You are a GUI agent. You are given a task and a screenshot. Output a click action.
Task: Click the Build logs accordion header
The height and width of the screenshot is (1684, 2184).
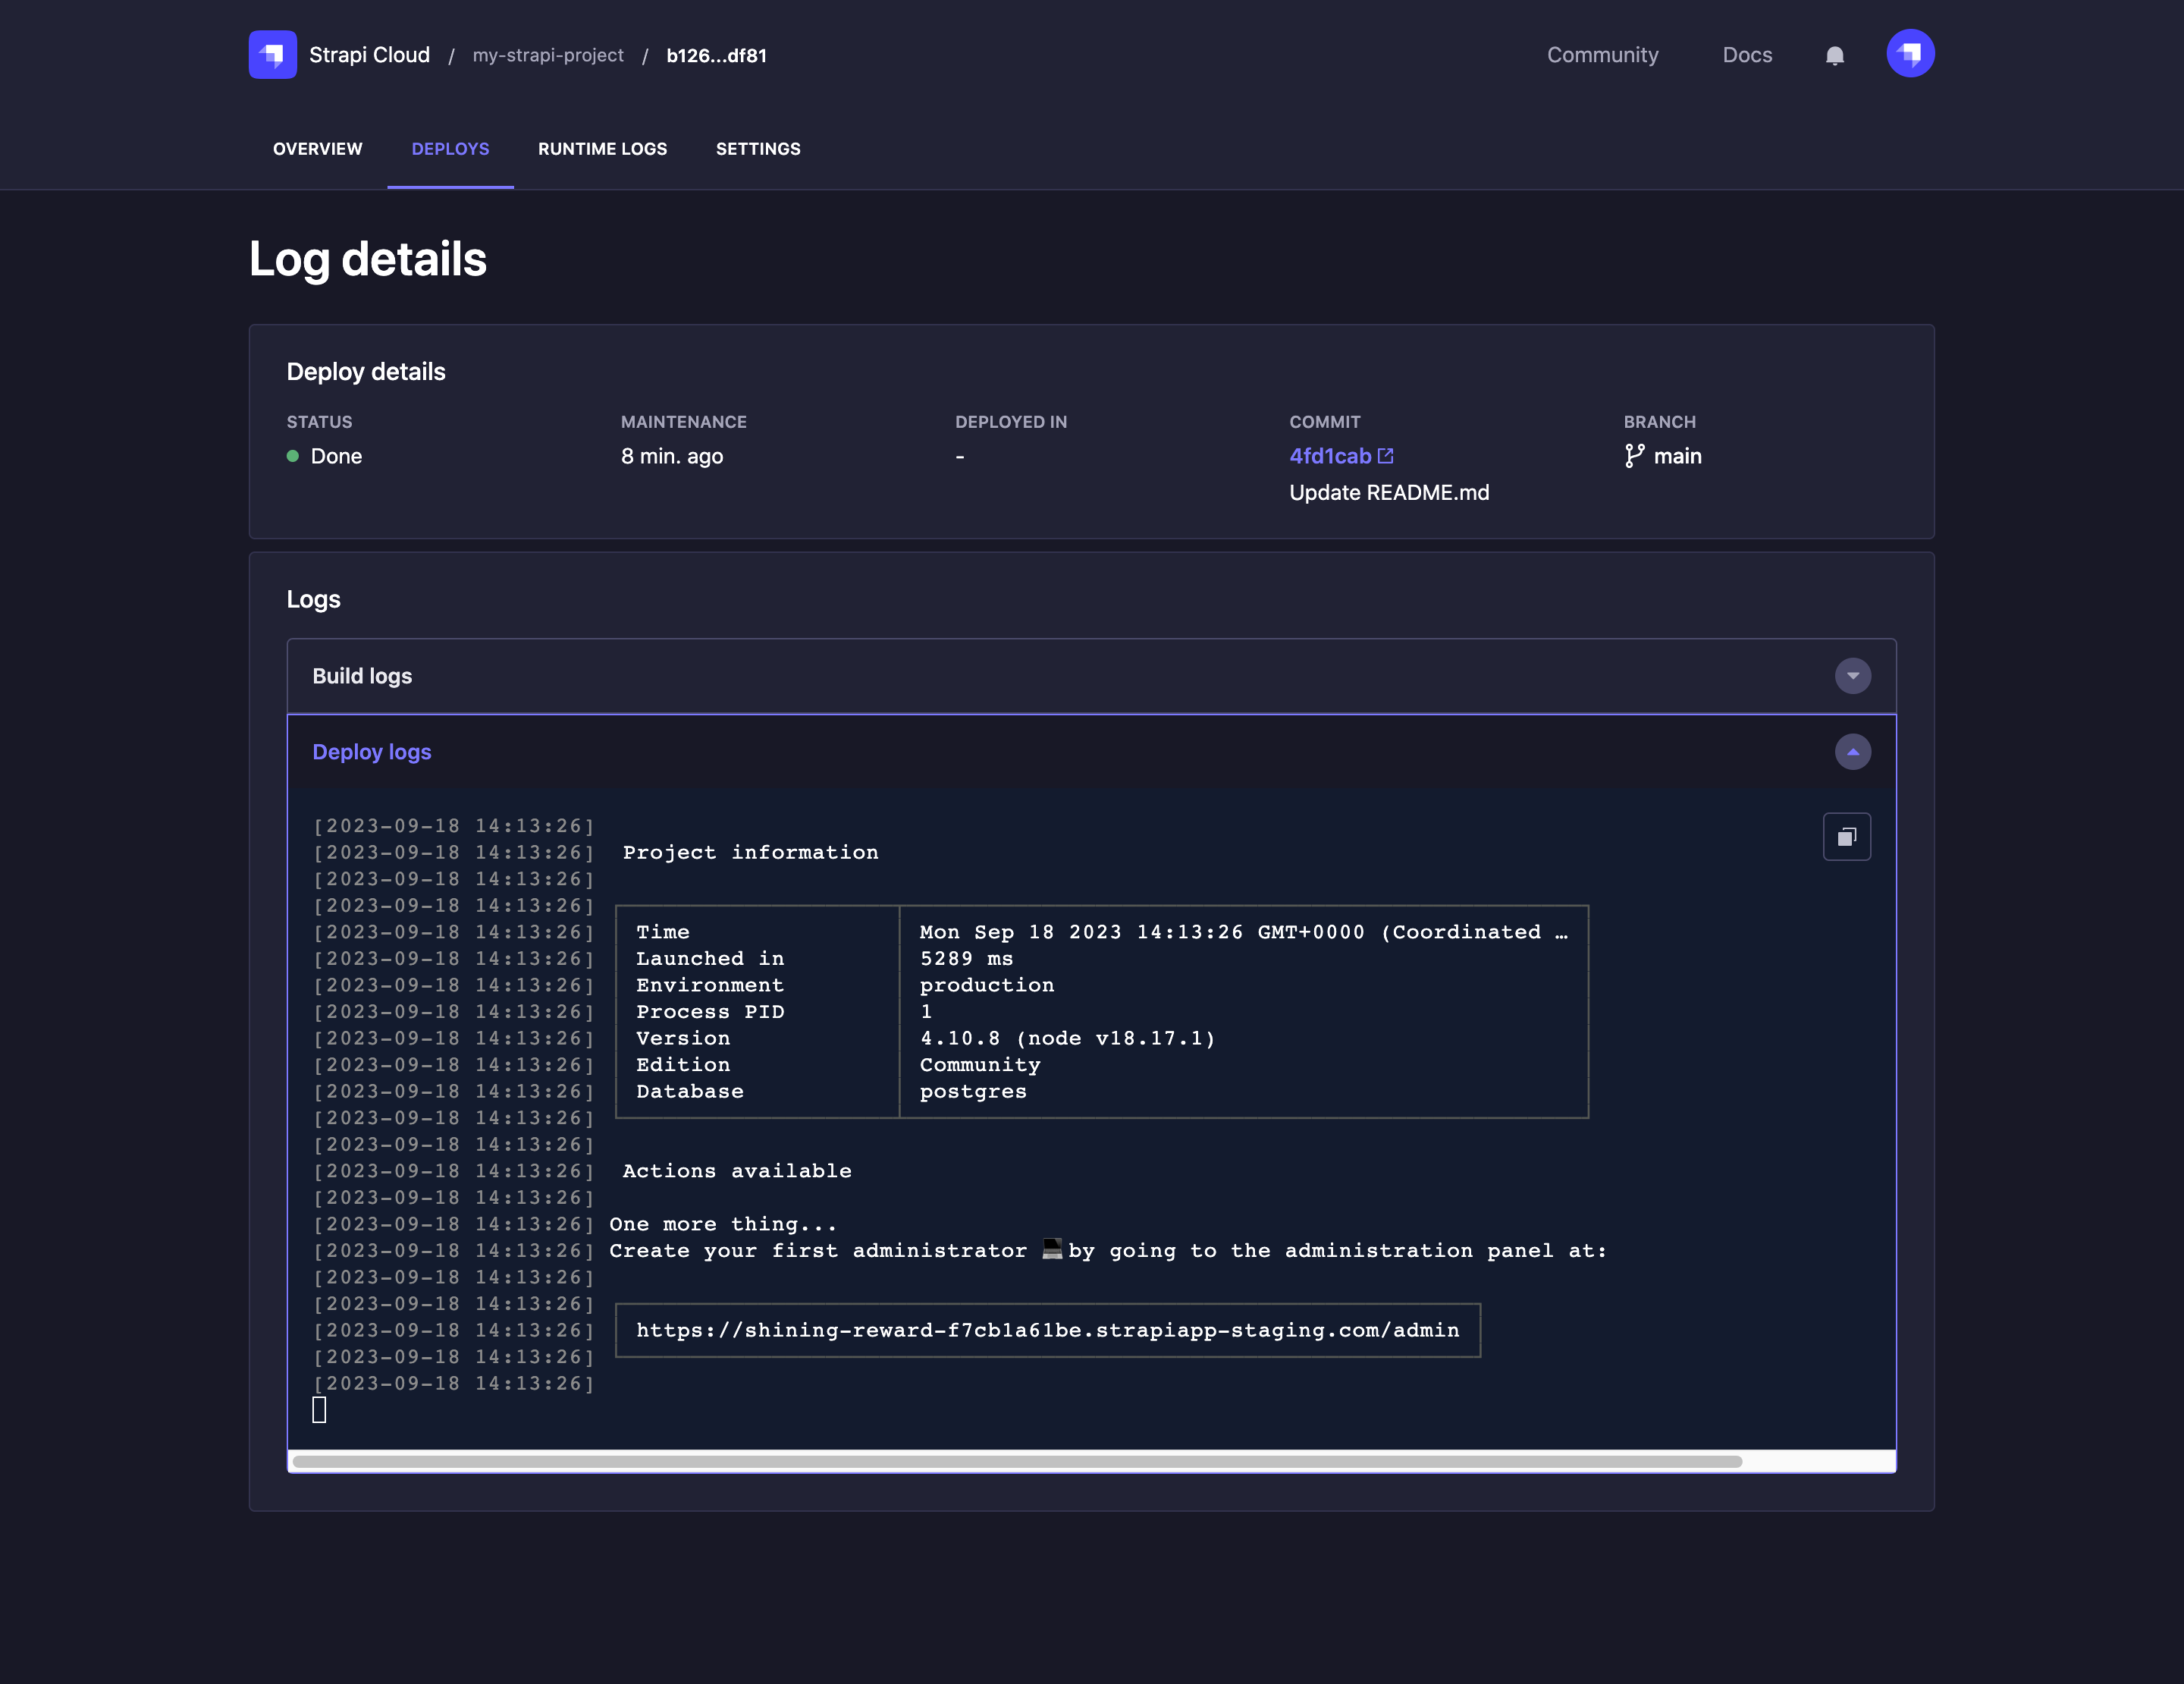362,676
